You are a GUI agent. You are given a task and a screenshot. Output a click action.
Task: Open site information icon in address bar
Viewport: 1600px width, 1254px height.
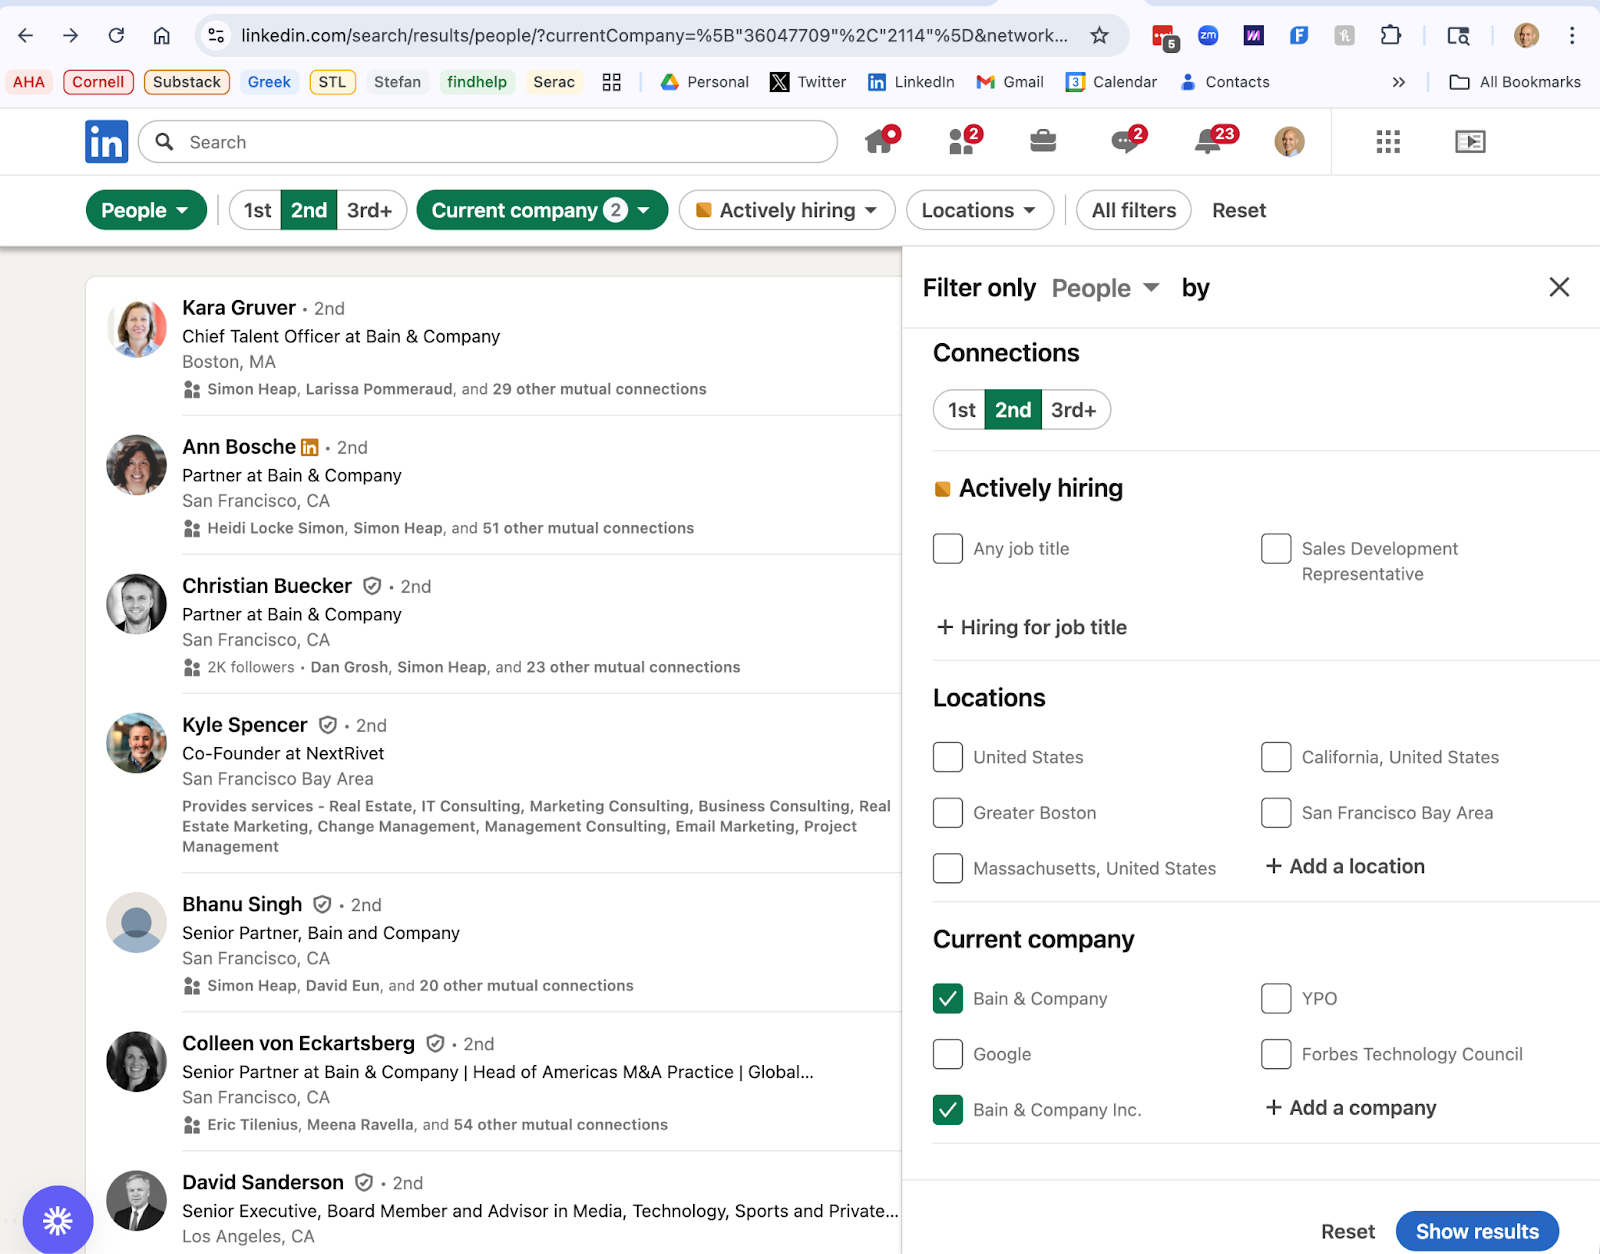(x=216, y=36)
